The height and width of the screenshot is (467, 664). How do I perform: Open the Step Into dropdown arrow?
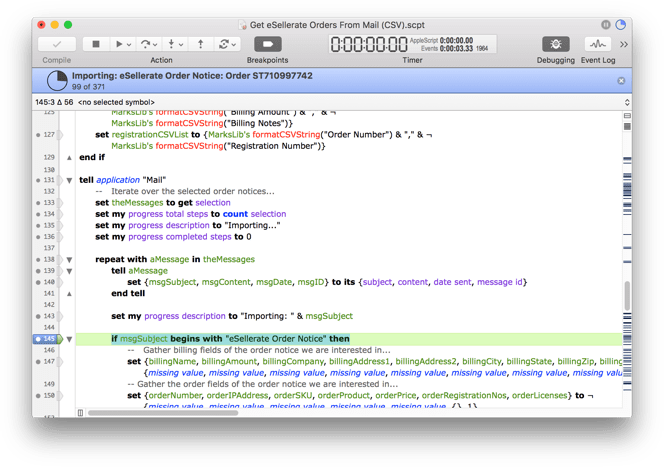tap(181, 44)
